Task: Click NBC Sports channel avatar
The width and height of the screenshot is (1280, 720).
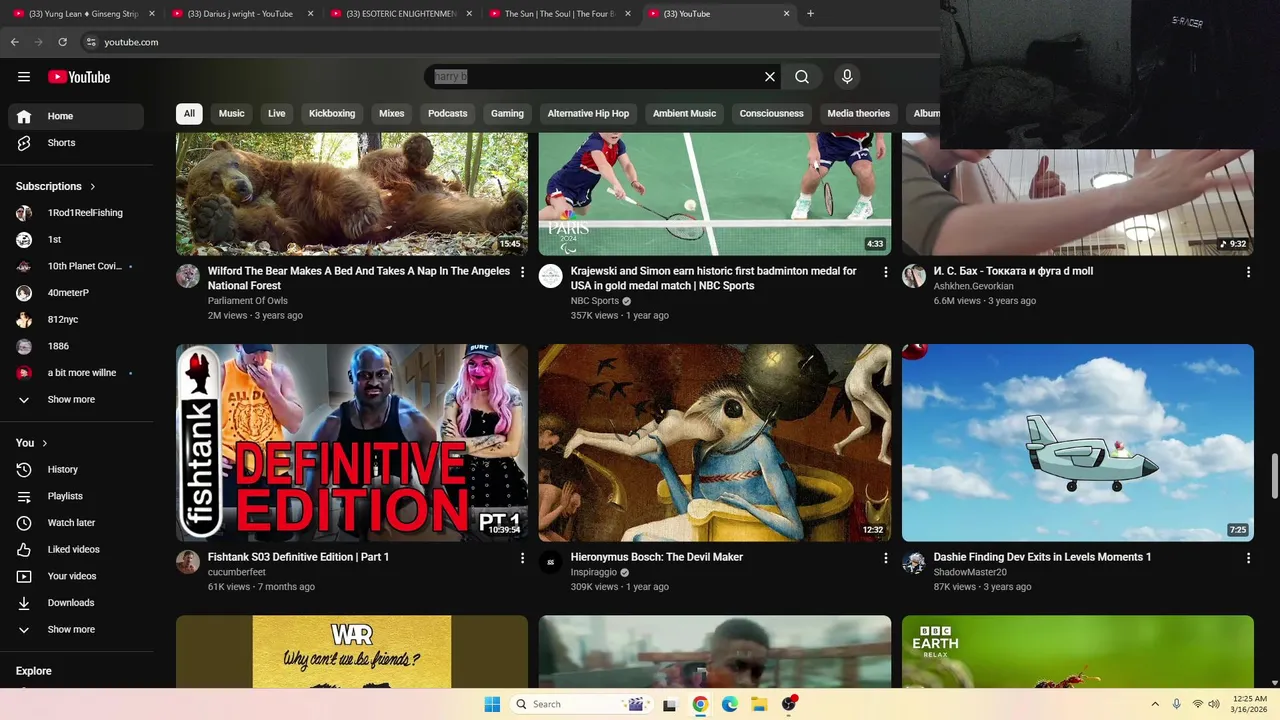Action: pos(551,276)
